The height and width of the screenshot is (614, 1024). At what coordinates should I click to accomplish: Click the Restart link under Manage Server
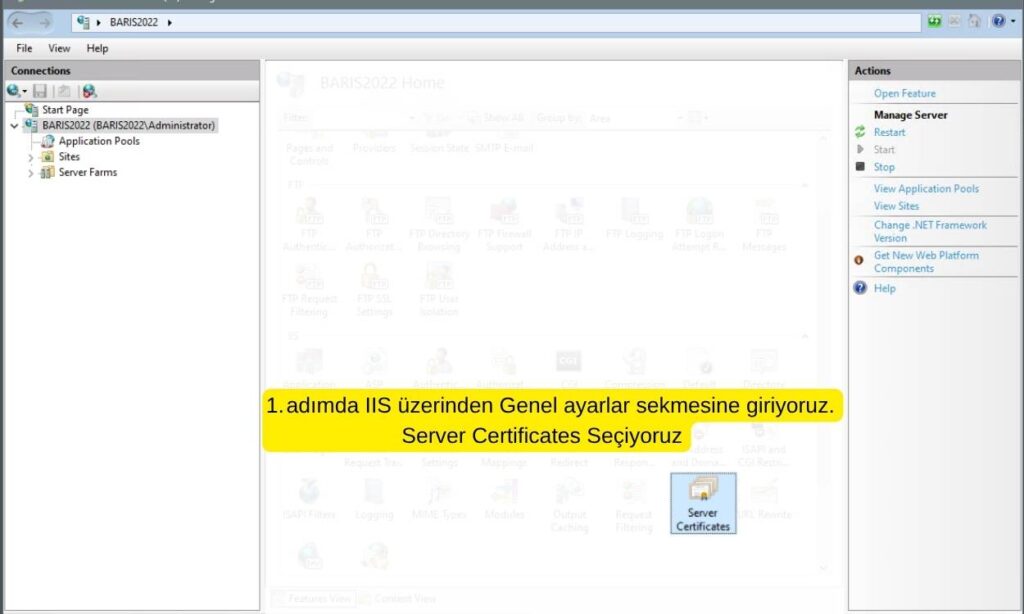(x=889, y=132)
